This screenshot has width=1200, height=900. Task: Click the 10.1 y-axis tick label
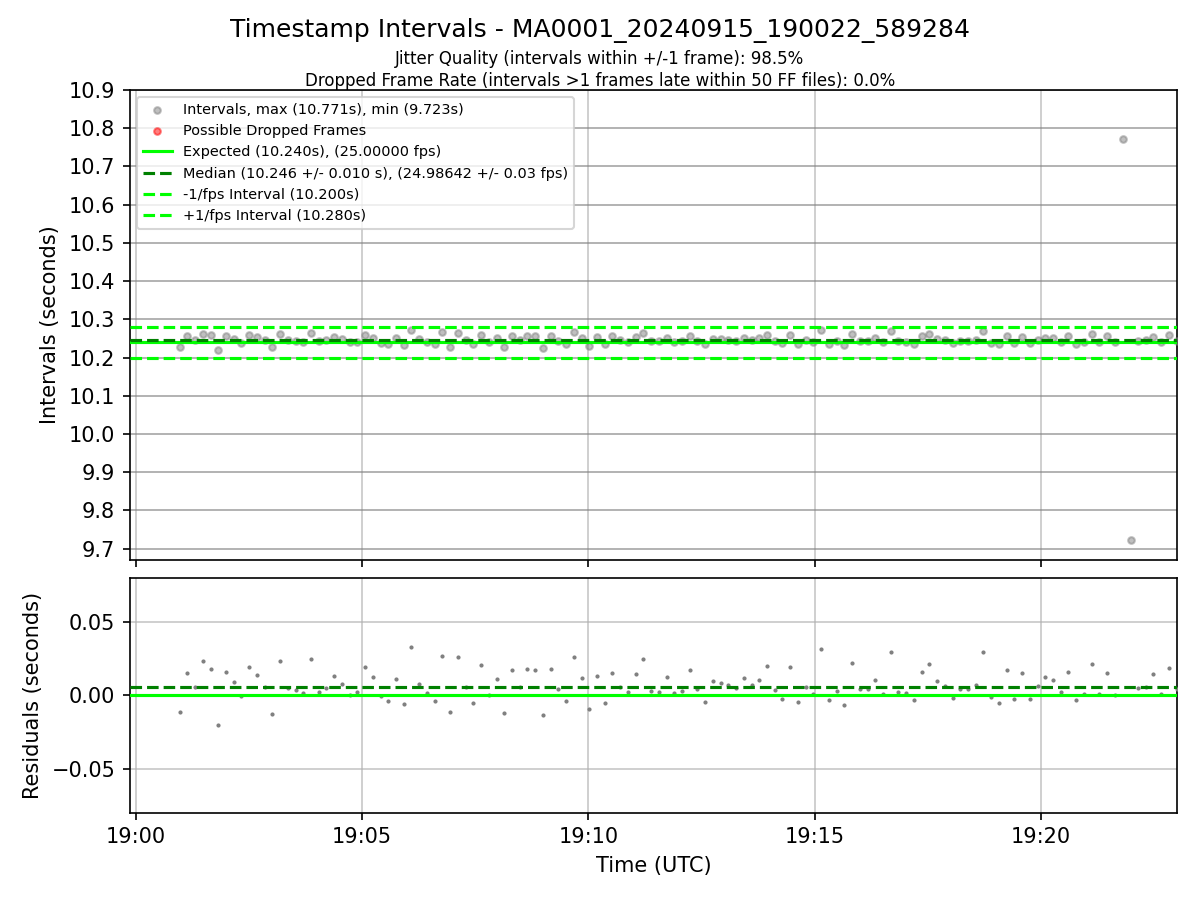tap(92, 396)
